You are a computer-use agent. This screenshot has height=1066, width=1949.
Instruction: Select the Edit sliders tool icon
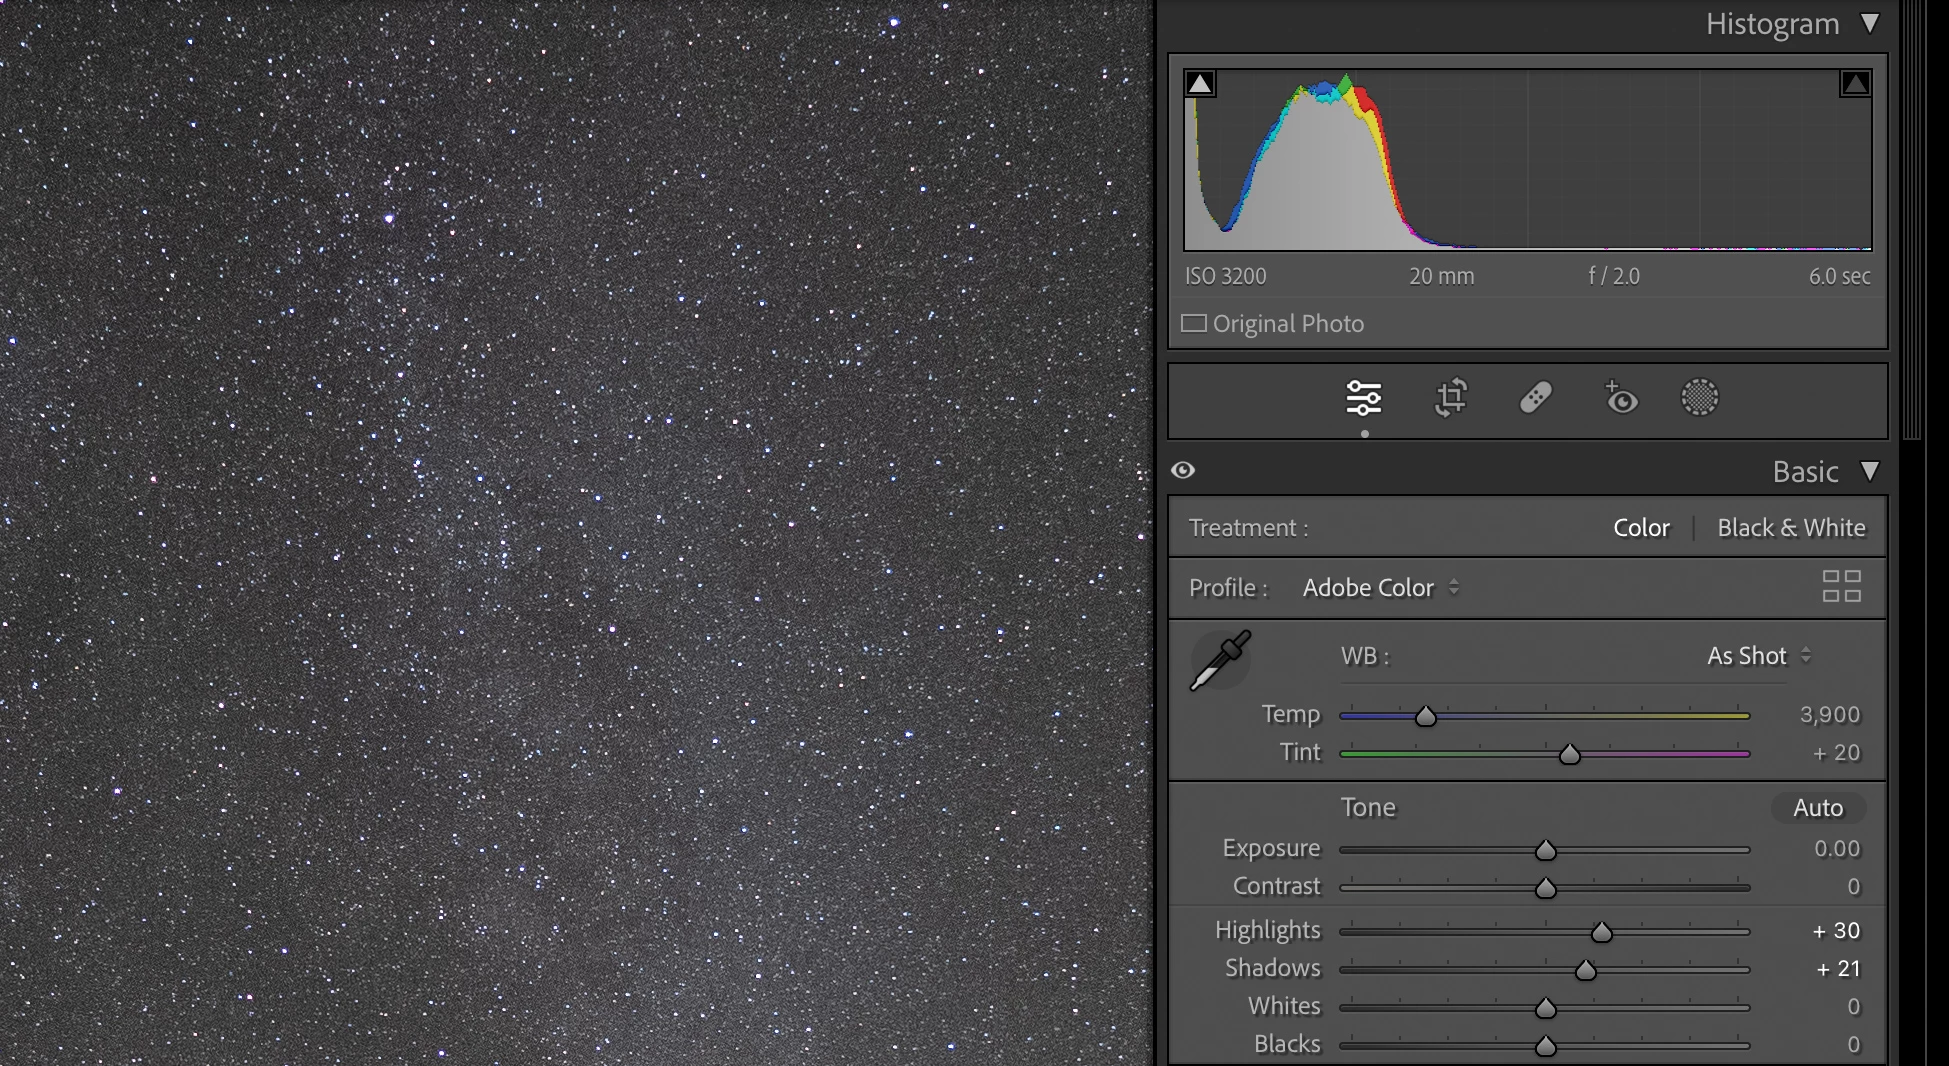pos(1364,398)
